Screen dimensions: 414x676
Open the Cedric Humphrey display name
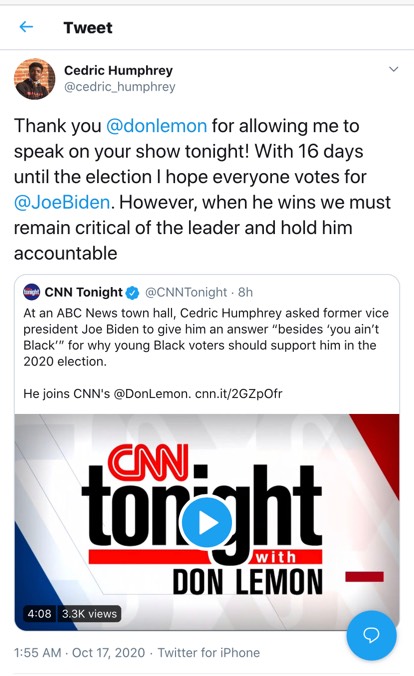pyautogui.click(x=119, y=70)
